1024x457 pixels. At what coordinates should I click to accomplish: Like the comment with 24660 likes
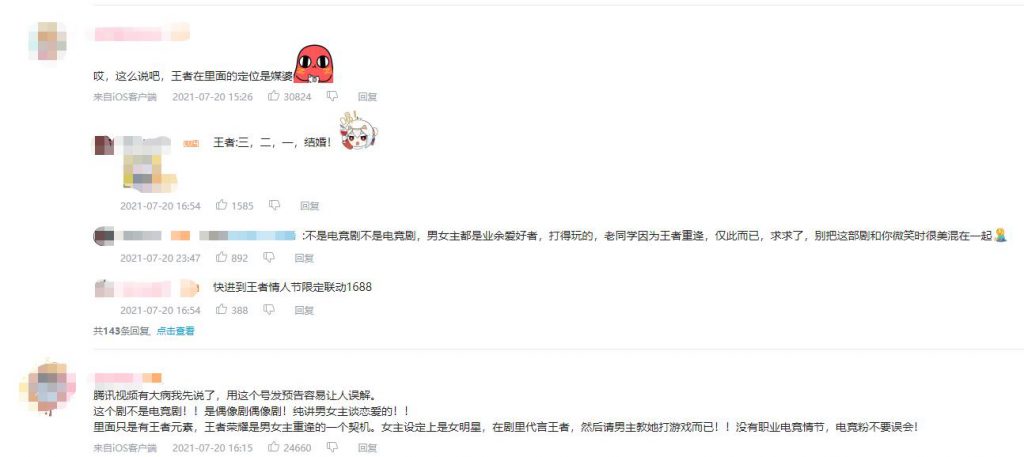[274, 447]
